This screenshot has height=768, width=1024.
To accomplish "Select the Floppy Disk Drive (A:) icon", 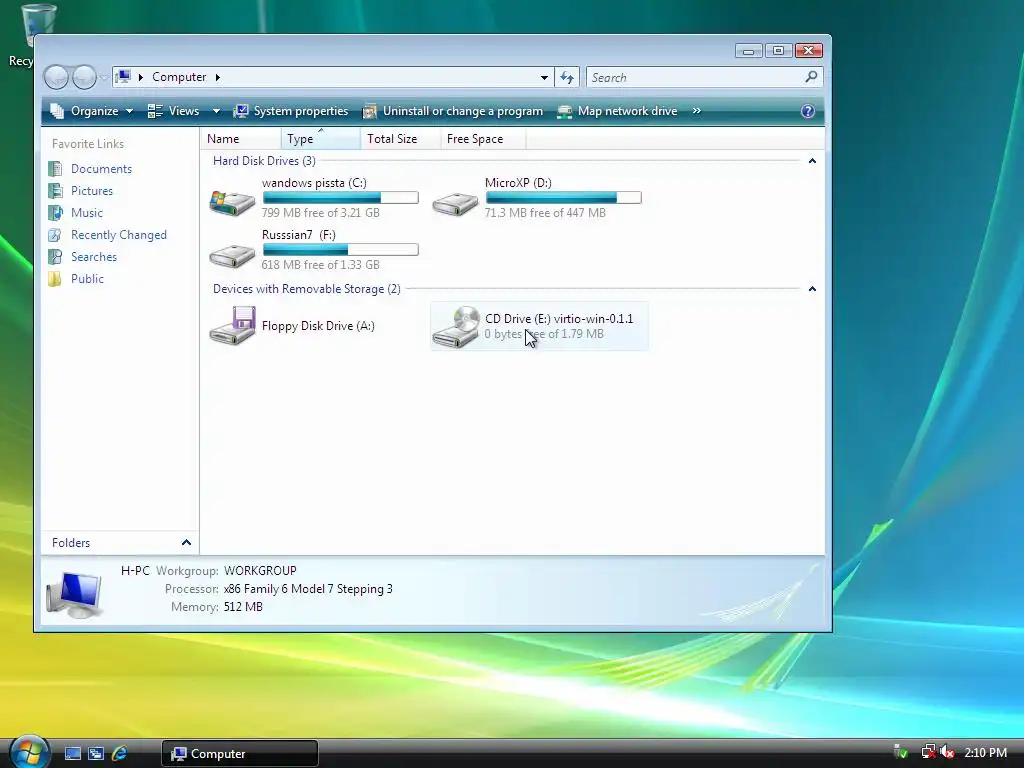I will pos(232,325).
